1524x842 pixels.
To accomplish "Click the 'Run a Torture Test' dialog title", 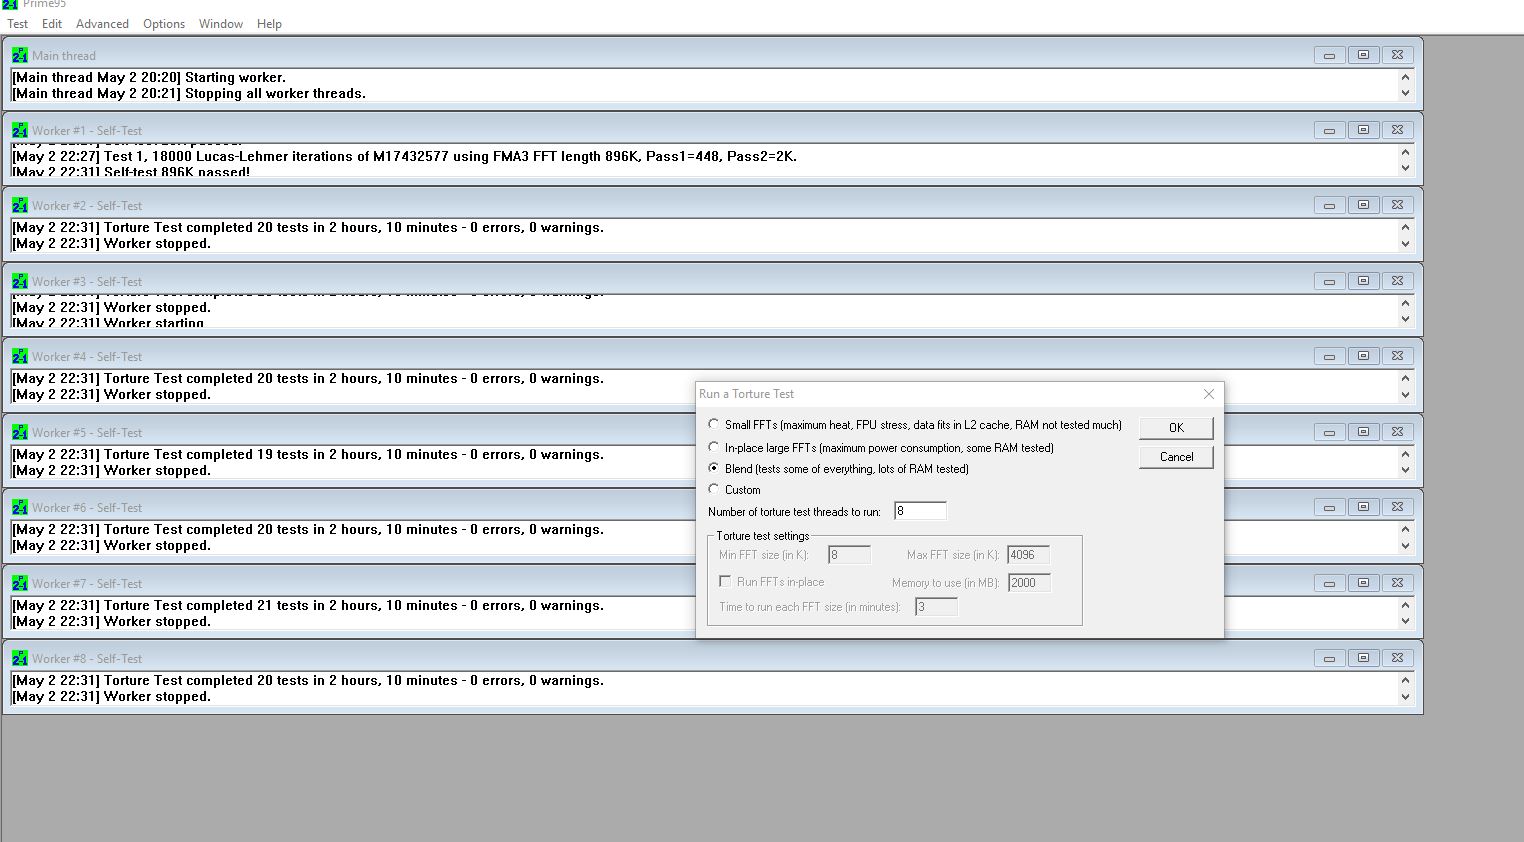I will tap(746, 394).
